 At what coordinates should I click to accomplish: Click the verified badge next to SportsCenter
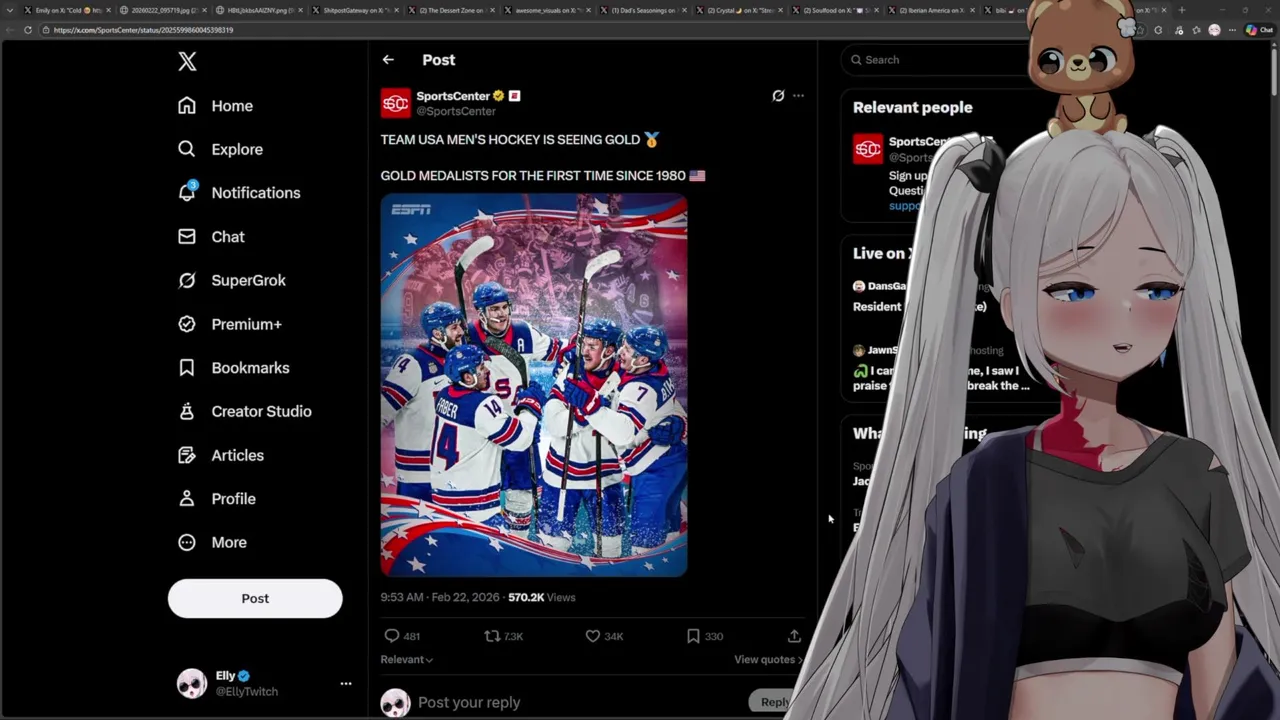click(498, 96)
